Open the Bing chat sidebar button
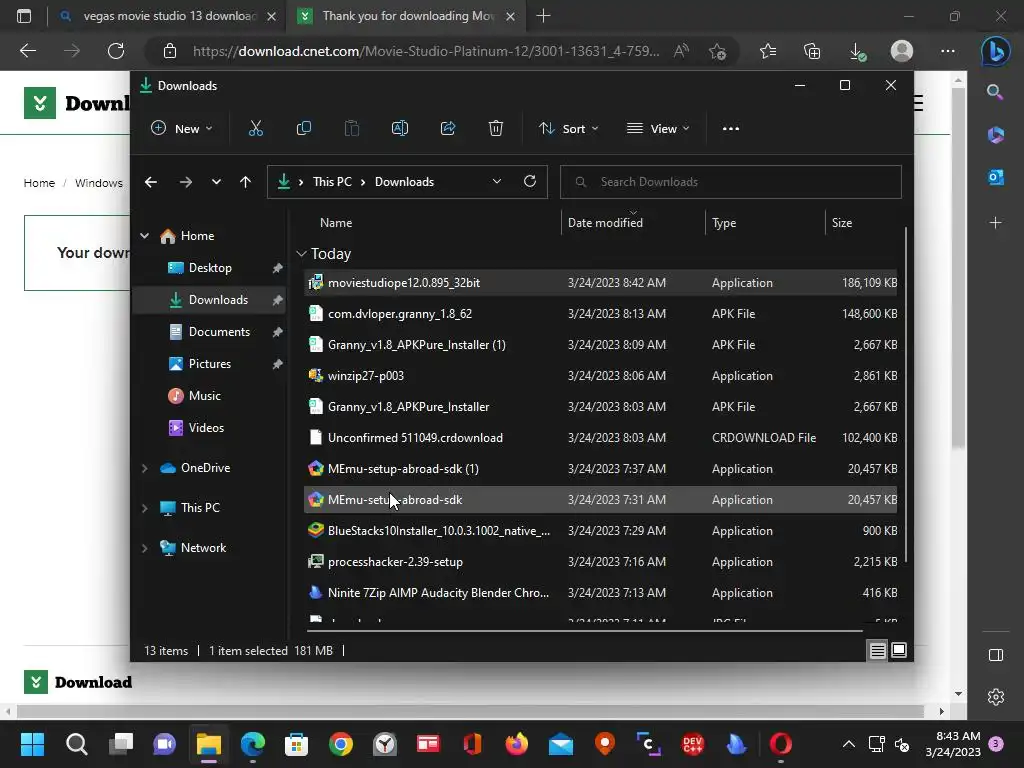Image resolution: width=1024 pixels, height=768 pixels. (x=995, y=52)
